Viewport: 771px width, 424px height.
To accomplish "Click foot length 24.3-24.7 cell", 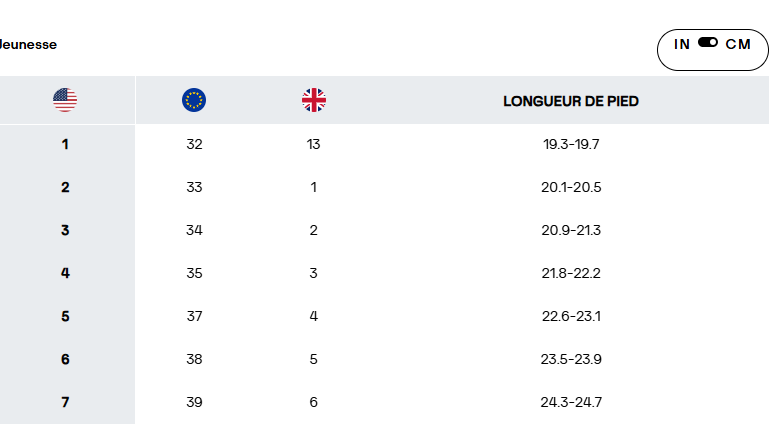I will [571, 402].
